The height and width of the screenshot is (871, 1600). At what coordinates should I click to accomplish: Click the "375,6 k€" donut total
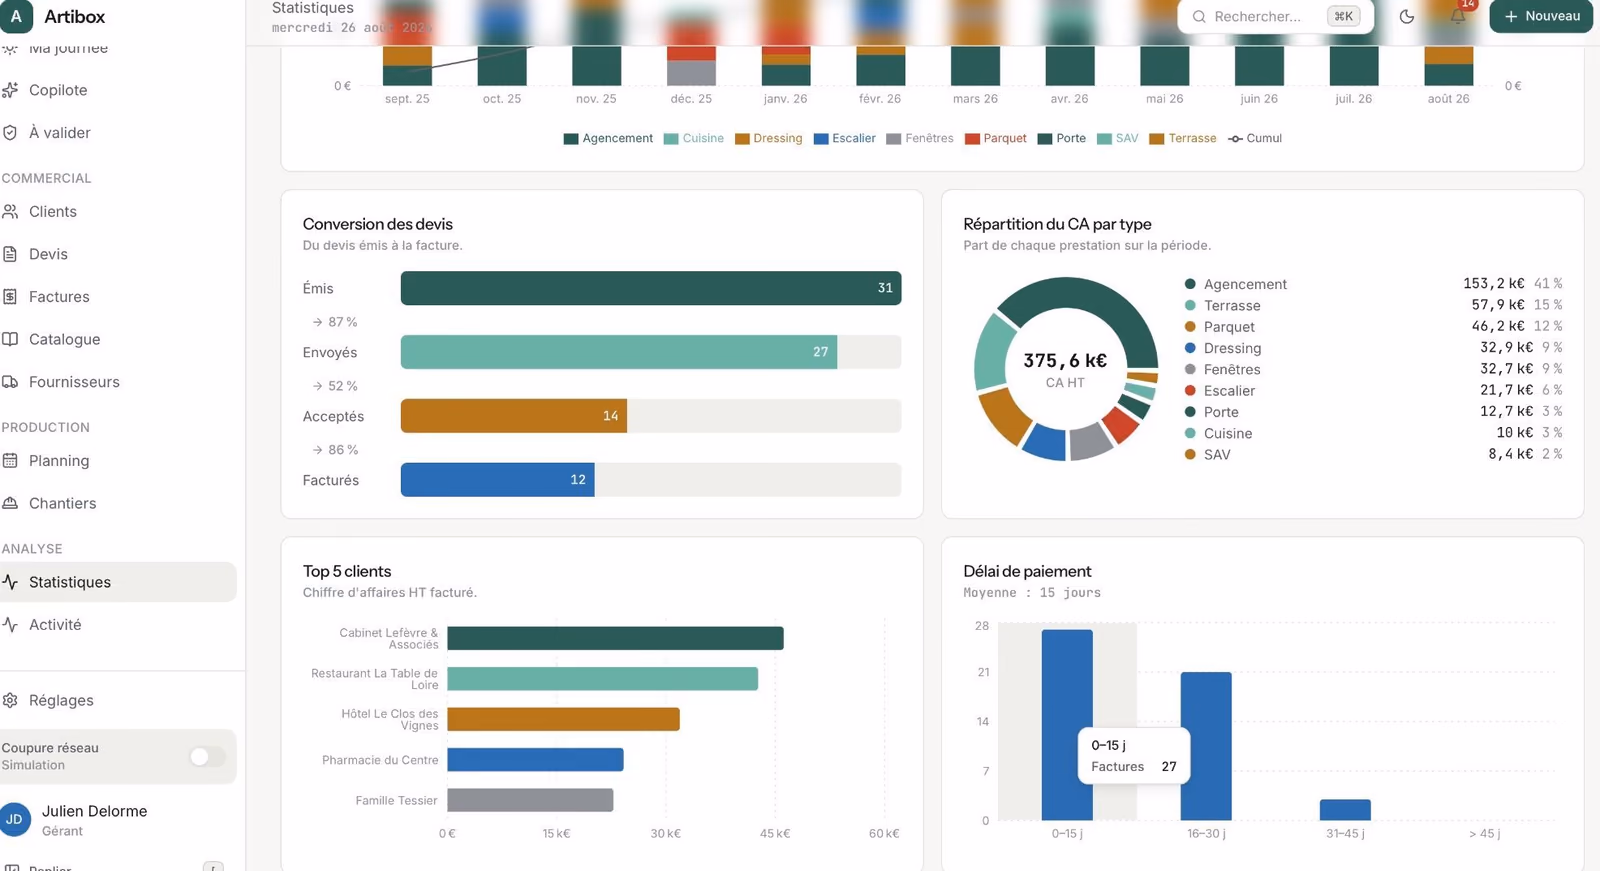click(x=1065, y=361)
